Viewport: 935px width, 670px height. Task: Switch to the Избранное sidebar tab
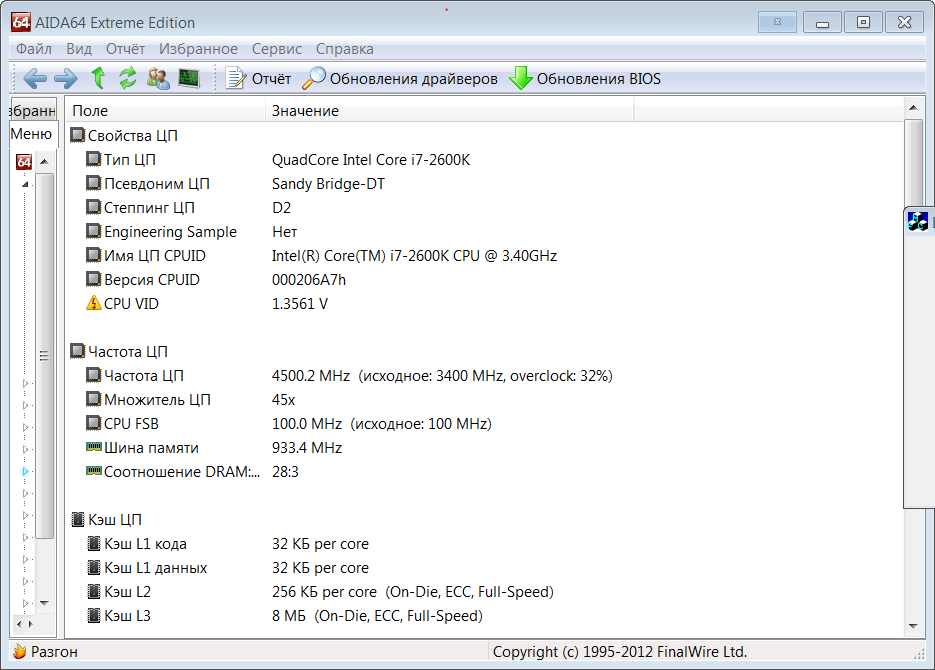[33, 111]
